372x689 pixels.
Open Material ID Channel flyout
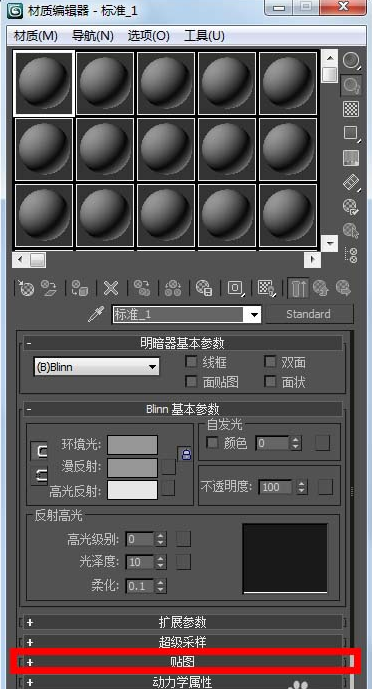(235, 288)
